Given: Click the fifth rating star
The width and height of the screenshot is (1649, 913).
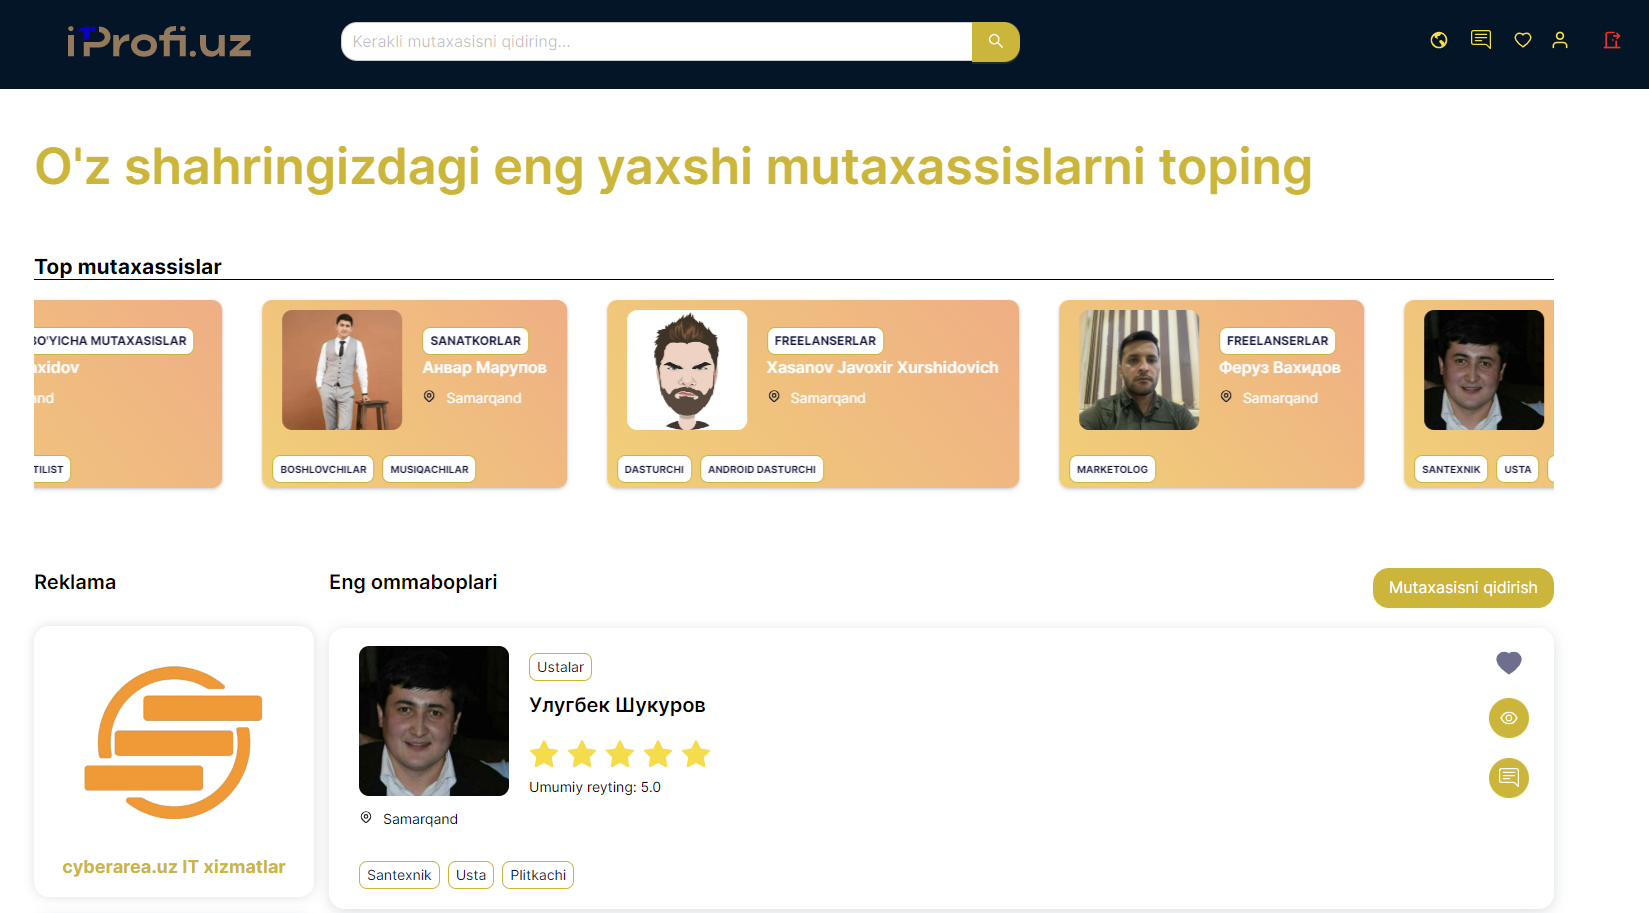Looking at the screenshot, I should tap(696, 754).
